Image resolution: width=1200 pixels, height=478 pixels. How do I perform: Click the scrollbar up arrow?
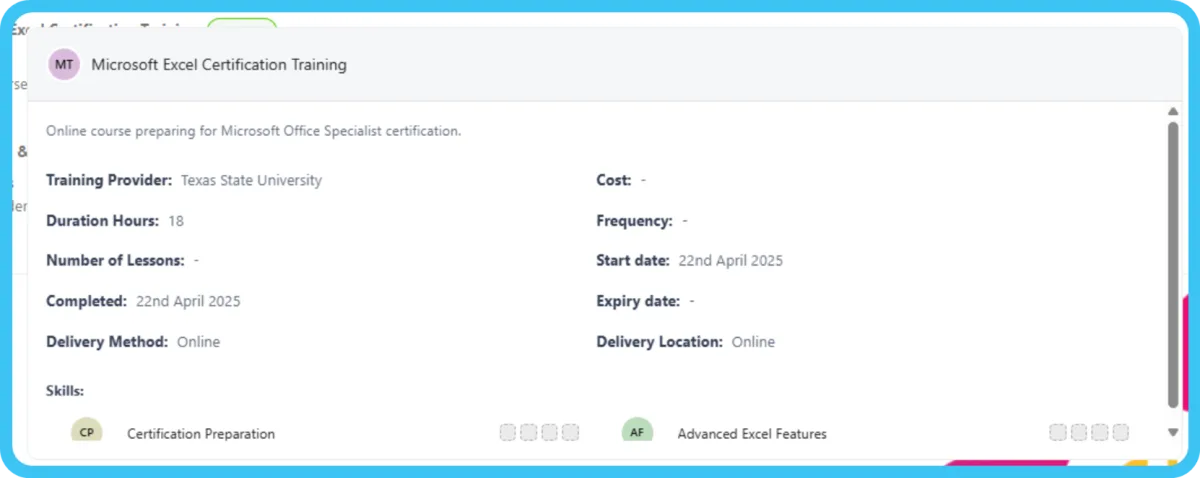point(1174,111)
